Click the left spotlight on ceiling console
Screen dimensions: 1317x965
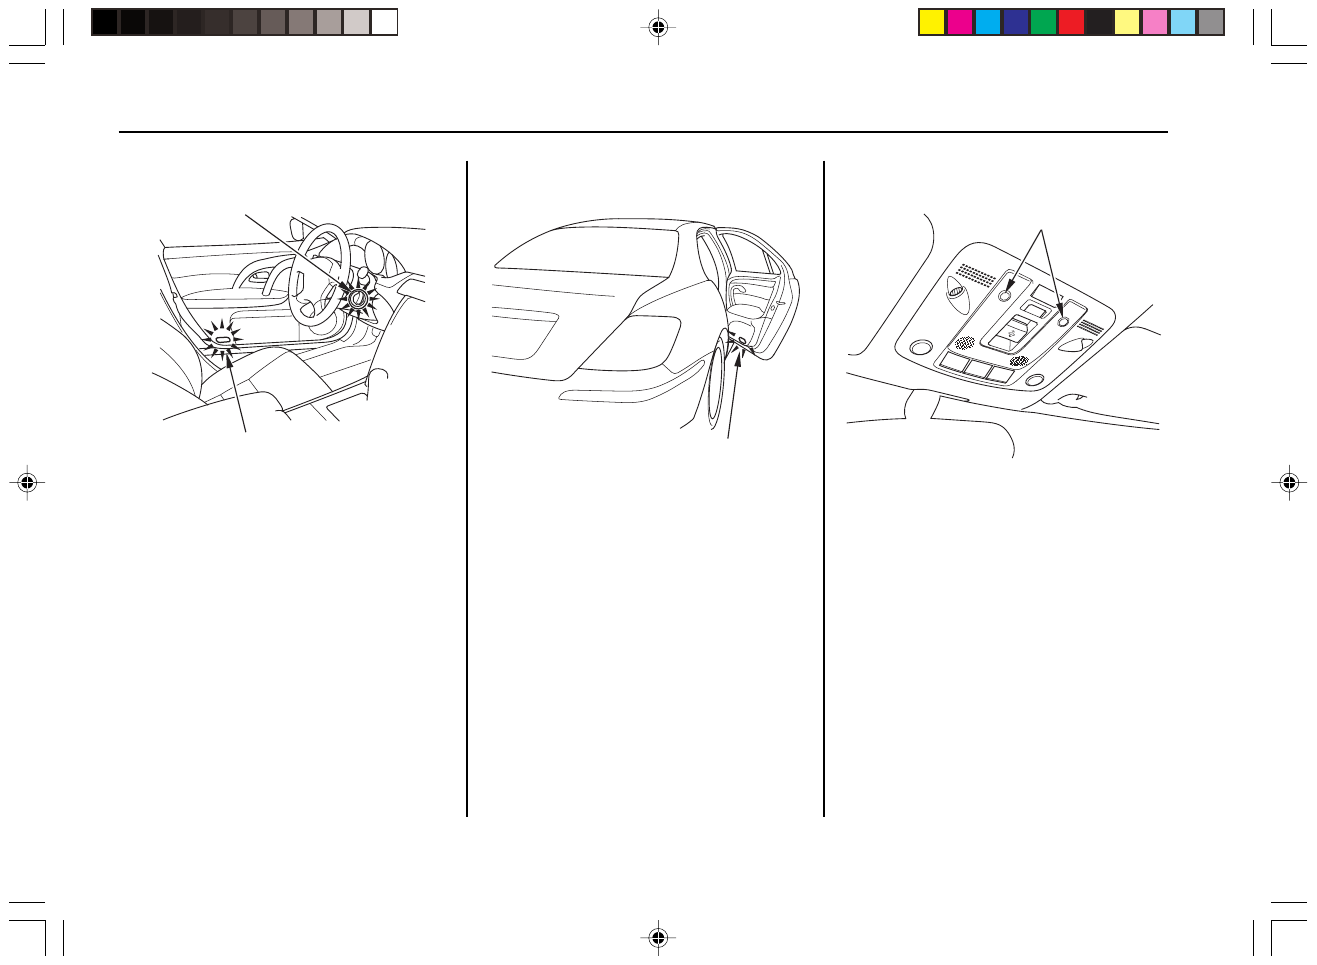click(x=1006, y=297)
